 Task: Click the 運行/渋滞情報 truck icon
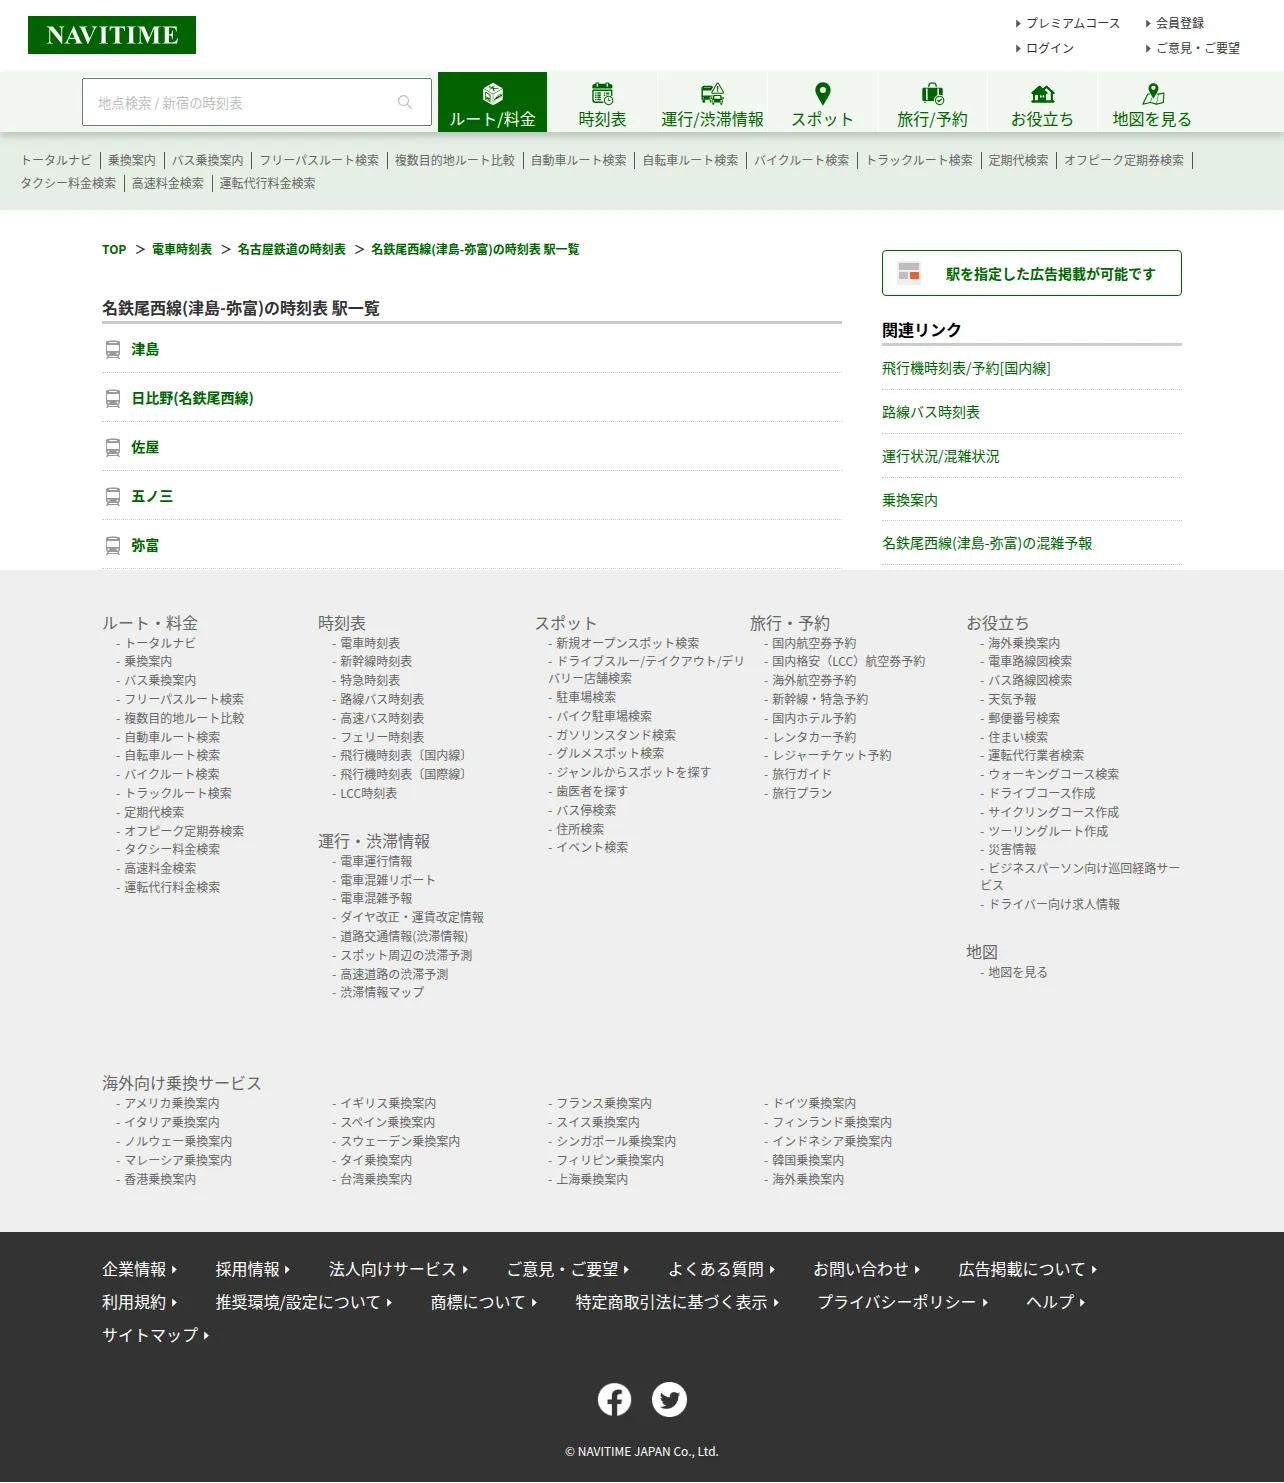712,94
